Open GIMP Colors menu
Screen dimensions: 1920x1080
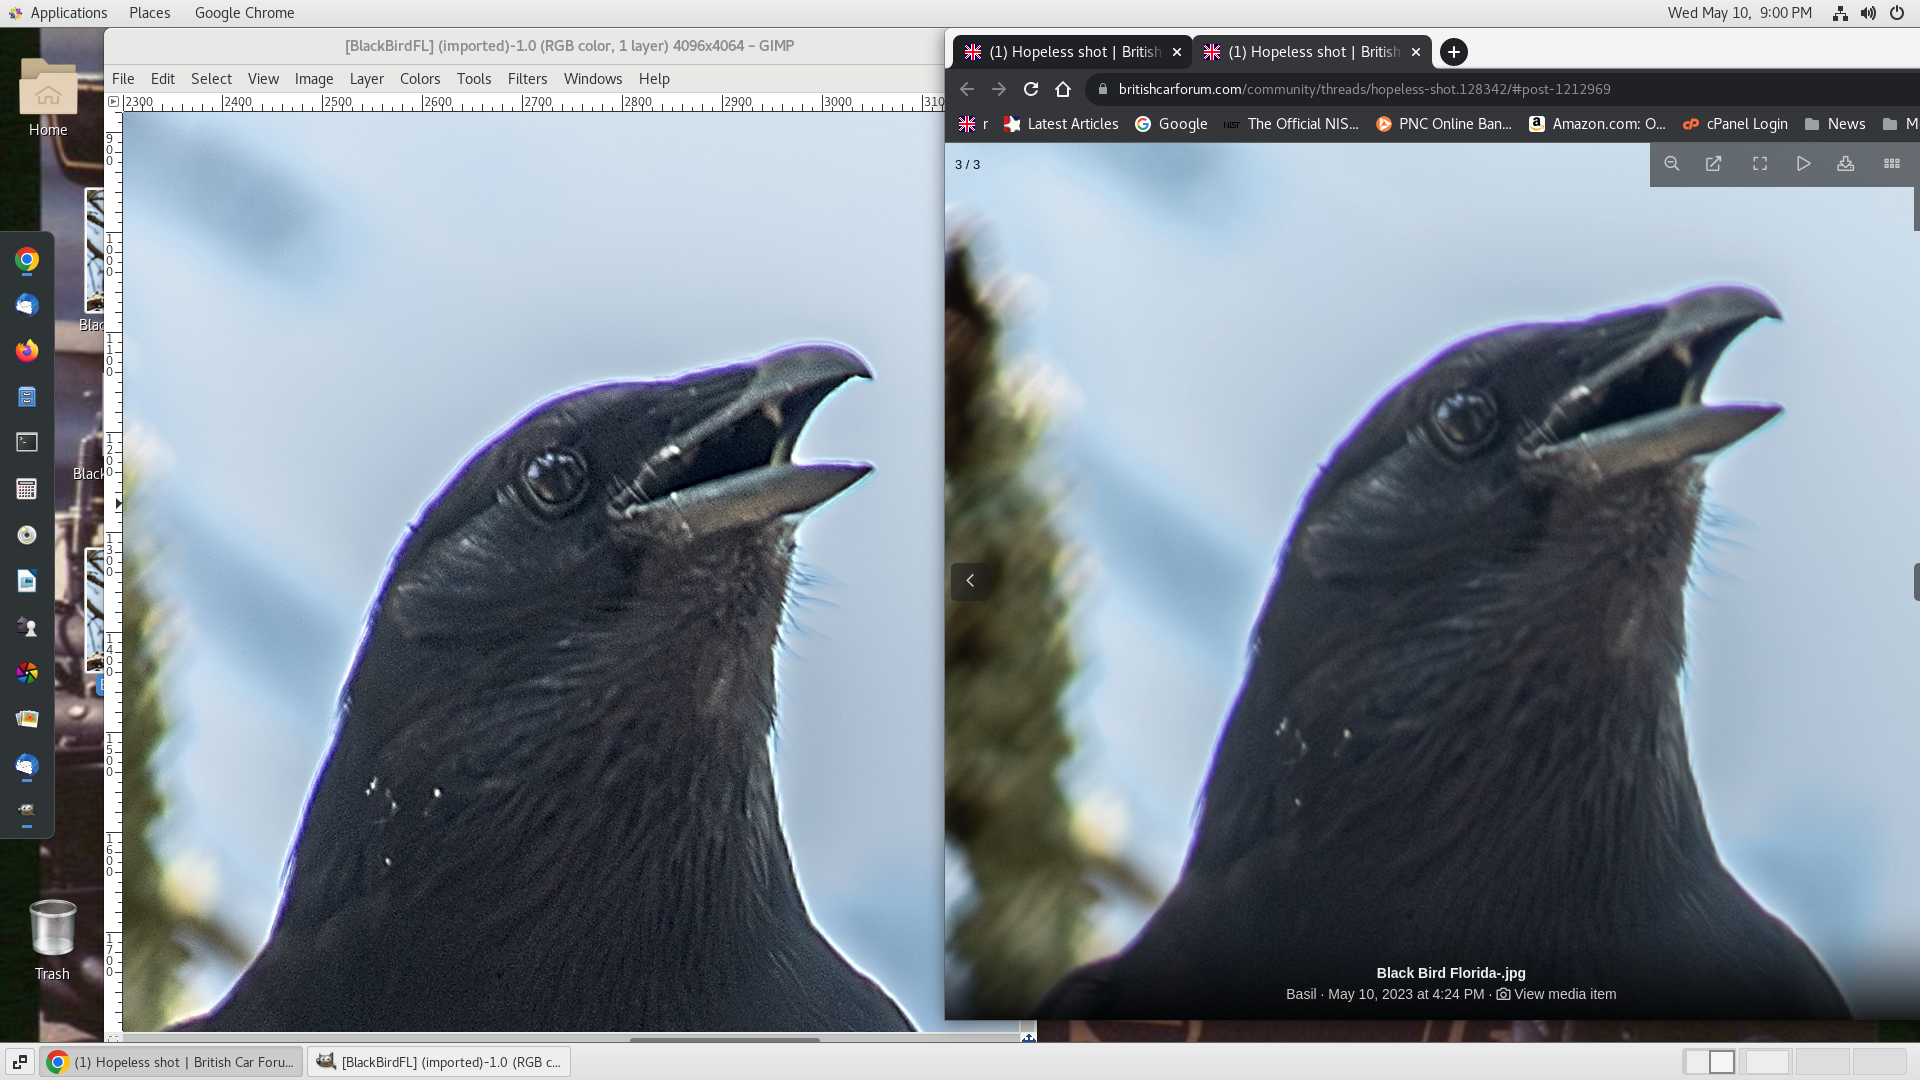[420, 79]
